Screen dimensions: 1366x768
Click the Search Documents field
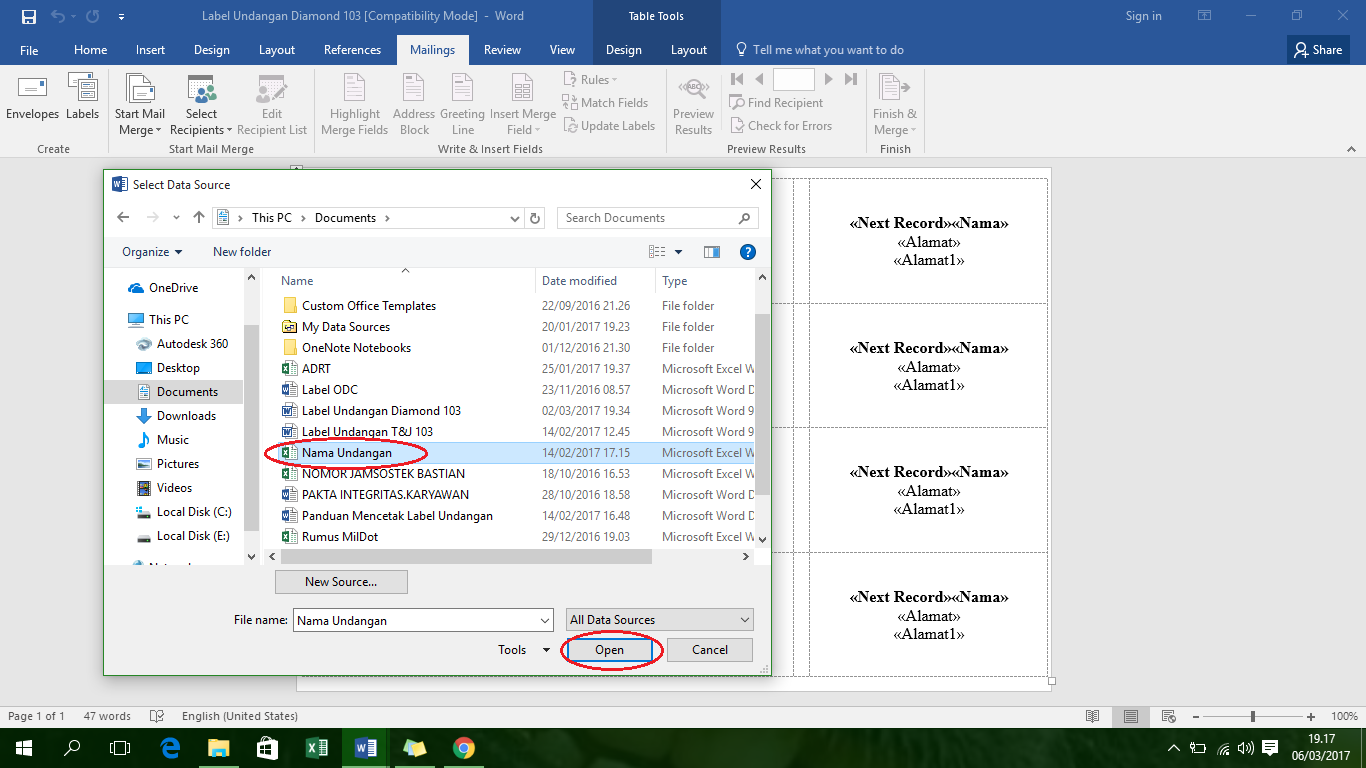coord(658,218)
